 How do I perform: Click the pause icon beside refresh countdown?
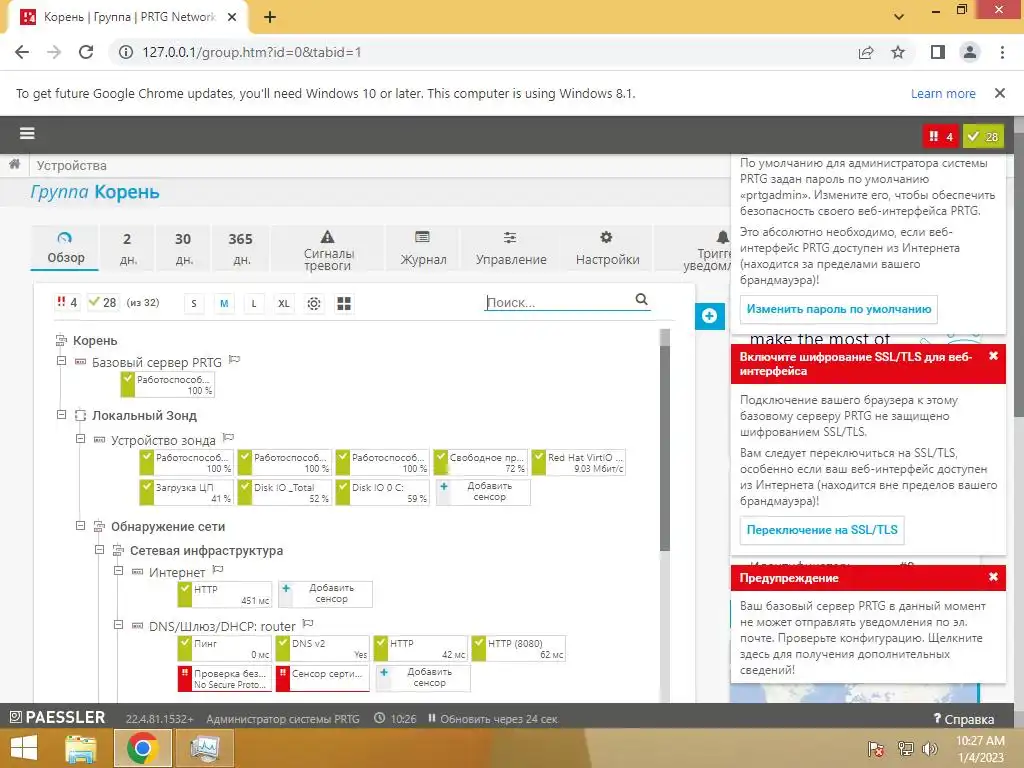click(432, 718)
